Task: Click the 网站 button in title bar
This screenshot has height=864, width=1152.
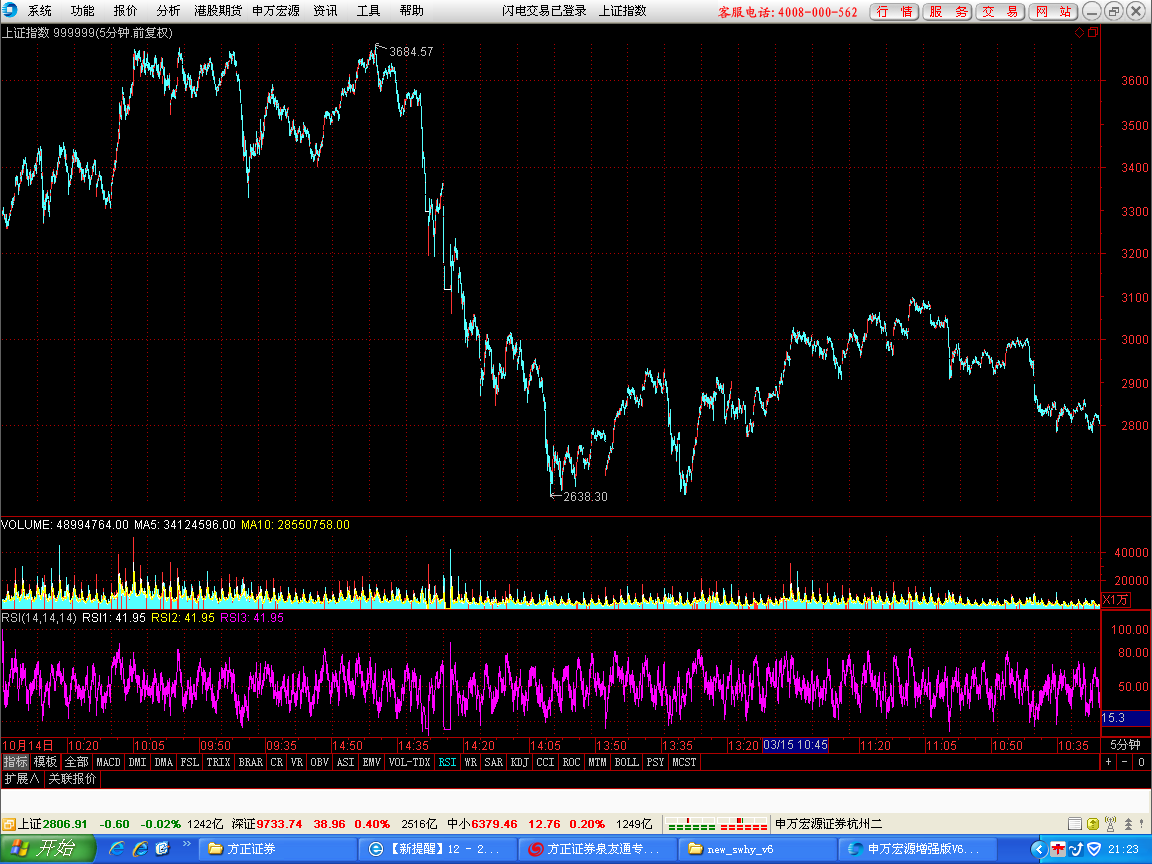Action: click(1054, 11)
